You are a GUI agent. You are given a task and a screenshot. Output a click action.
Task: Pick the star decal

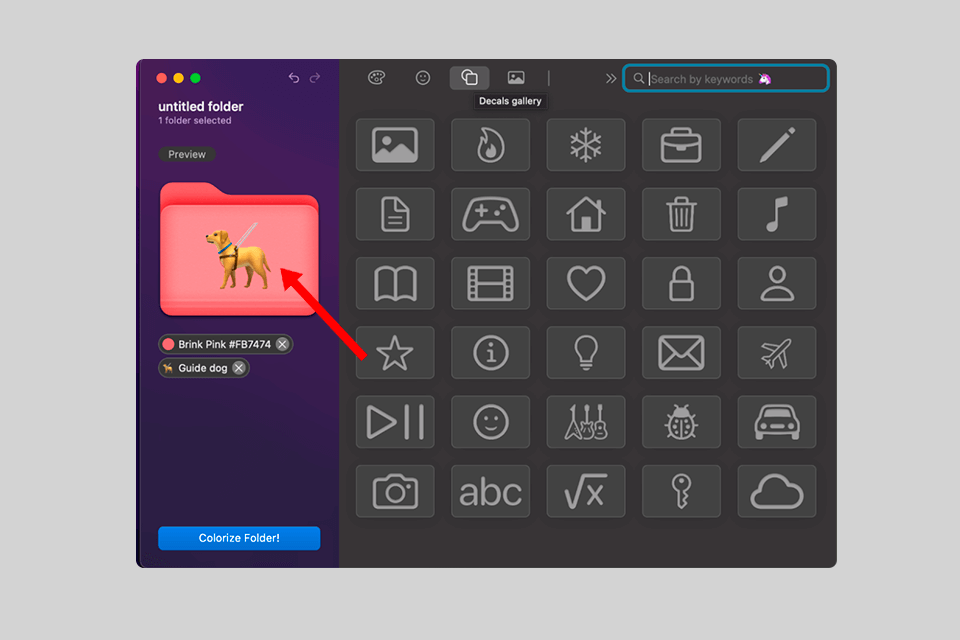tap(395, 352)
